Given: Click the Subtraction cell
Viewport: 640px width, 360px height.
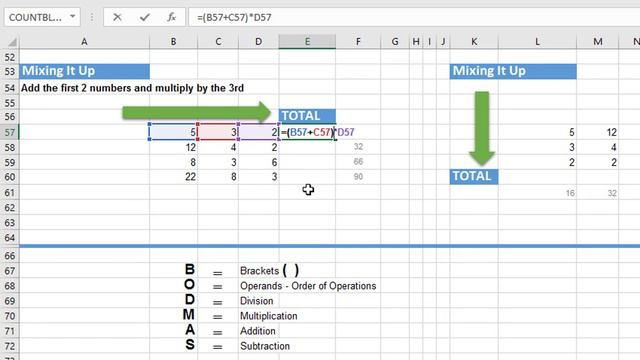Looking at the screenshot, I should point(265,346).
